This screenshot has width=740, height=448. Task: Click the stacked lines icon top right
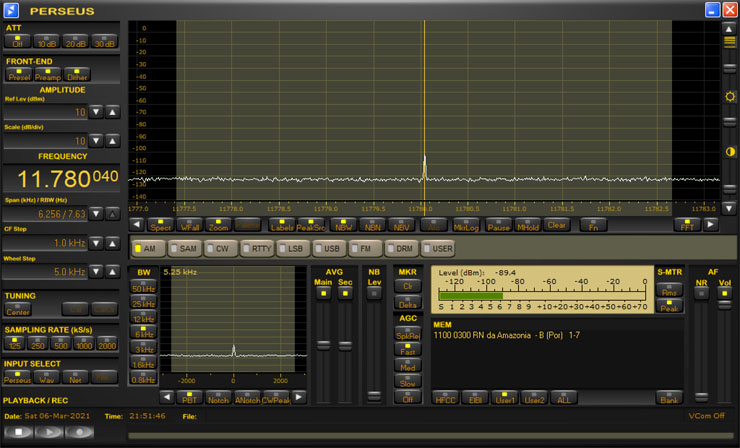730,42
